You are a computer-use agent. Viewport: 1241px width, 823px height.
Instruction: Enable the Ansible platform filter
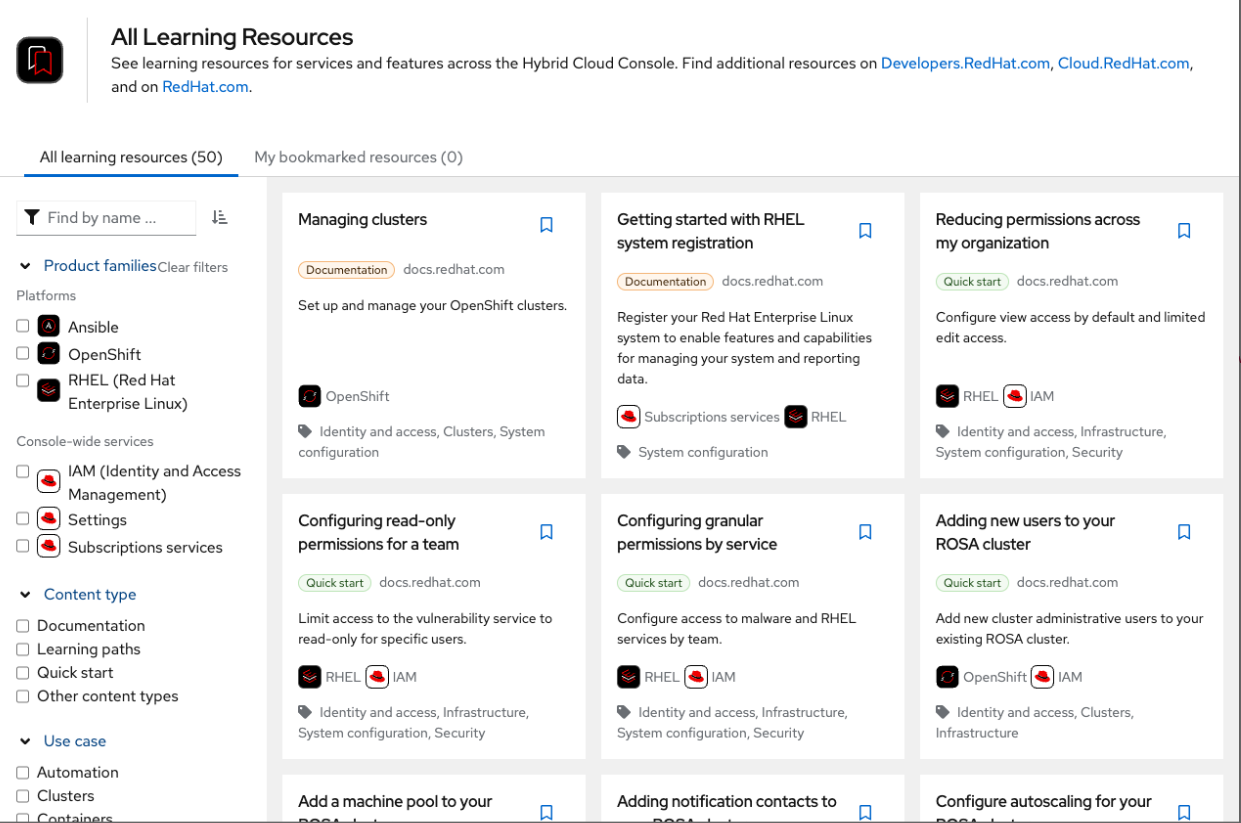click(23, 326)
